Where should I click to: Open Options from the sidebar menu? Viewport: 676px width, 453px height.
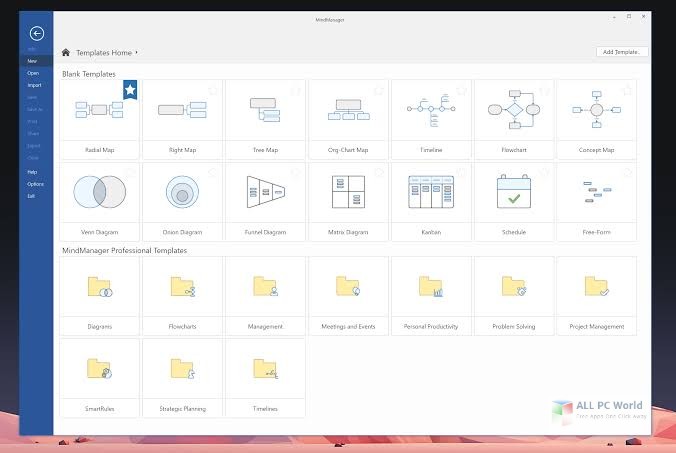pyautogui.click(x=35, y=184)
